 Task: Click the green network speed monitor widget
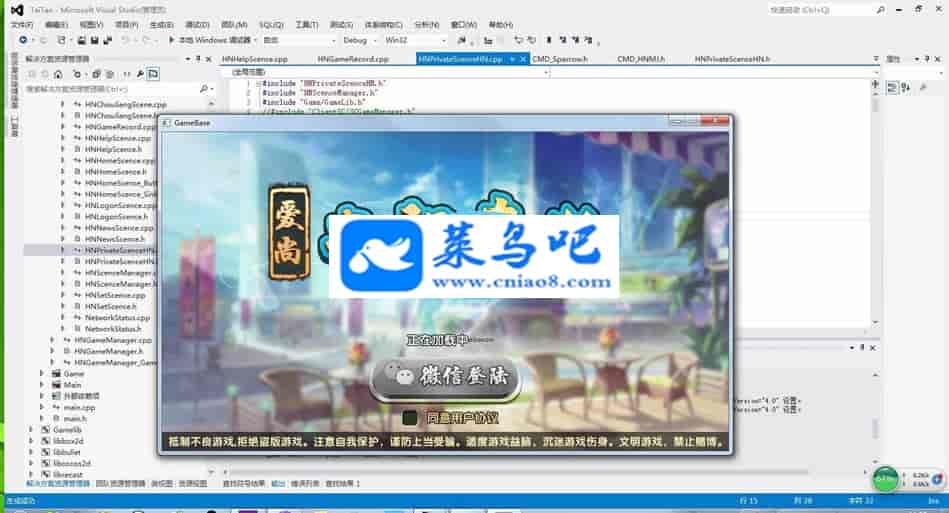[x=886, y=477]
